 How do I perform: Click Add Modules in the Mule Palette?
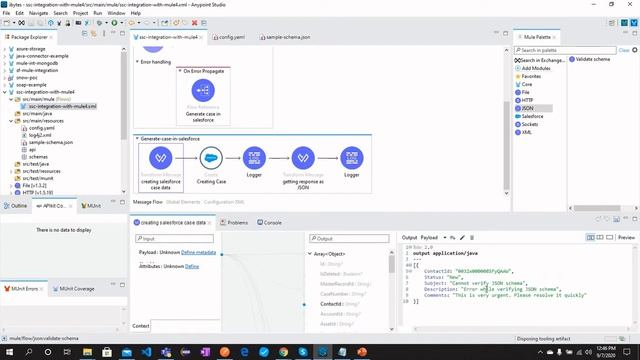tap(533, 68)
